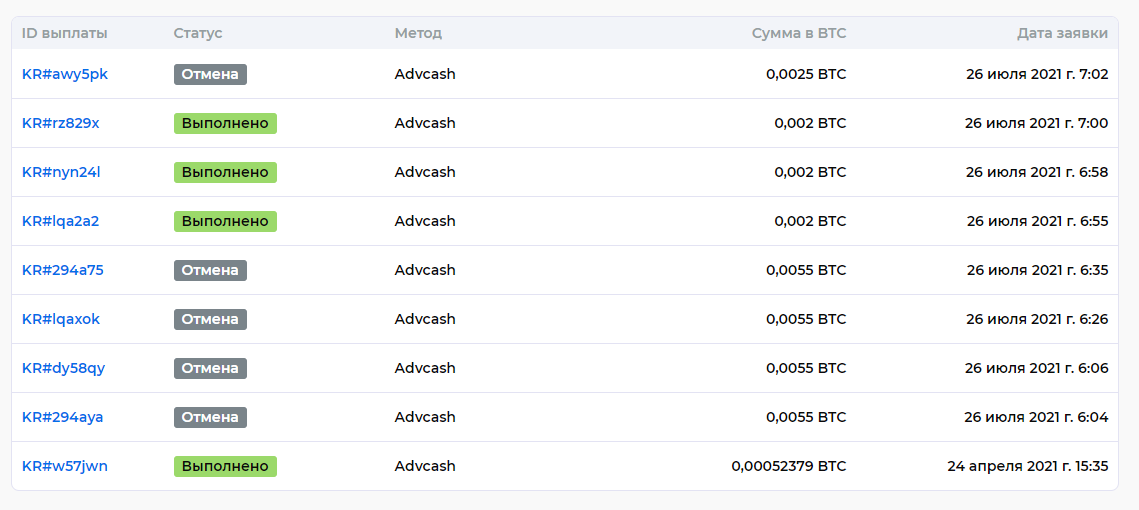Click the 'Метод' column header
This screenshot has width=1139, height=510.
click(418, 33)
